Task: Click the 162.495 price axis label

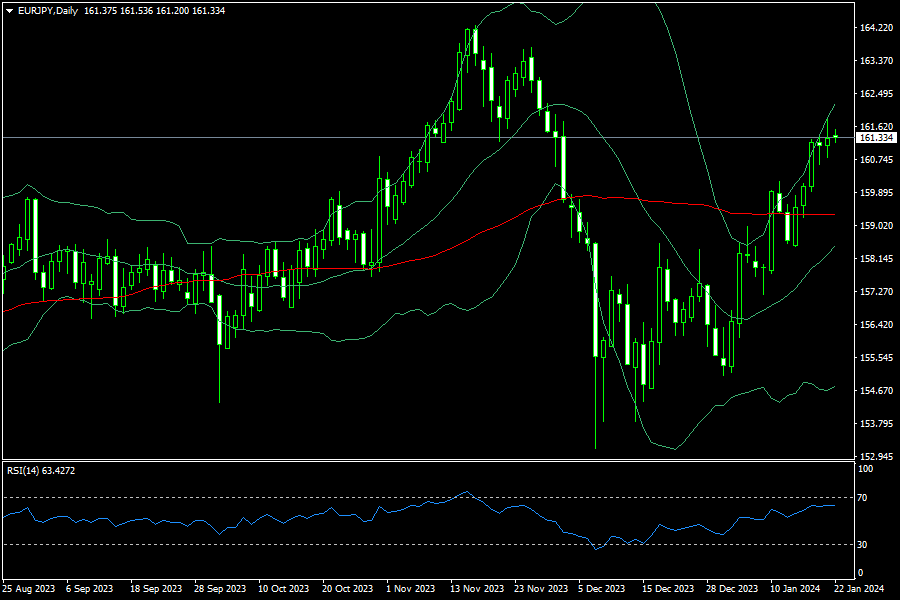Action: pyautogui.click(x=876, y=94)
